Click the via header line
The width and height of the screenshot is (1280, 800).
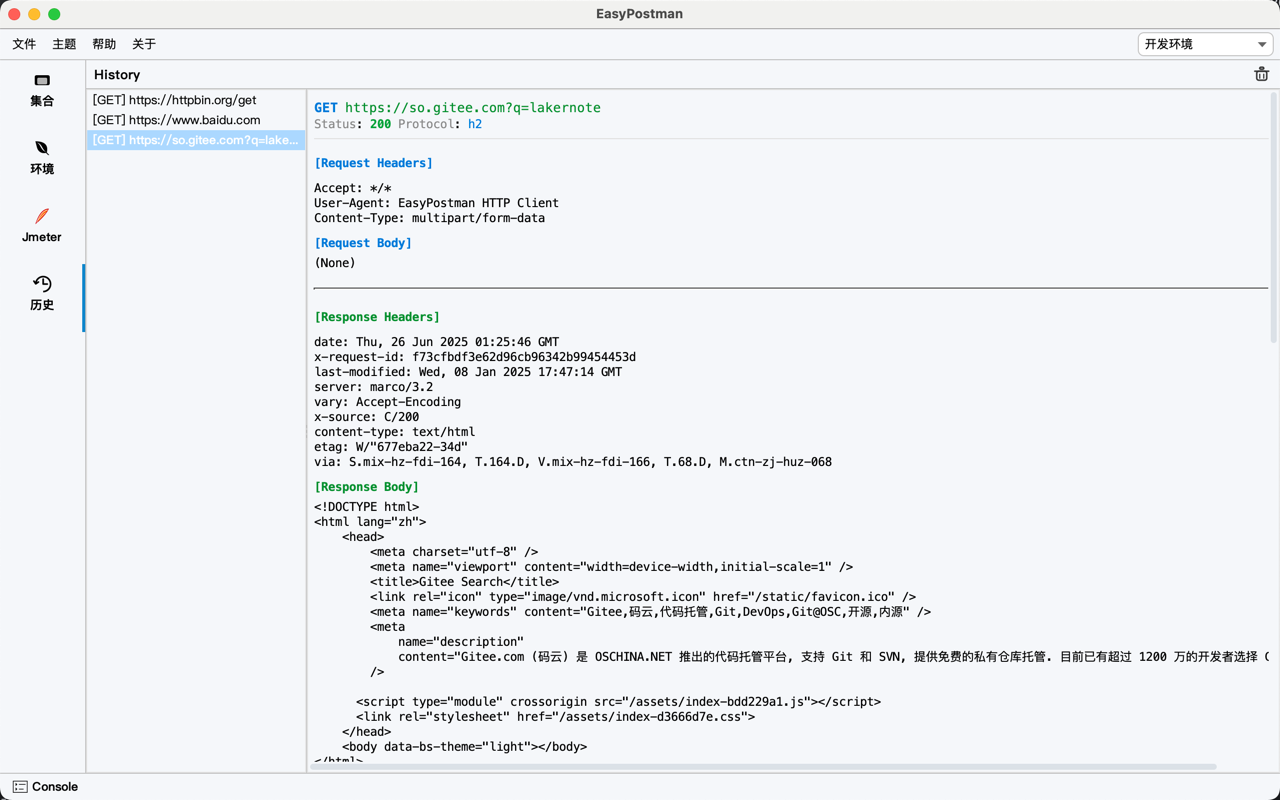click(573, 462)
